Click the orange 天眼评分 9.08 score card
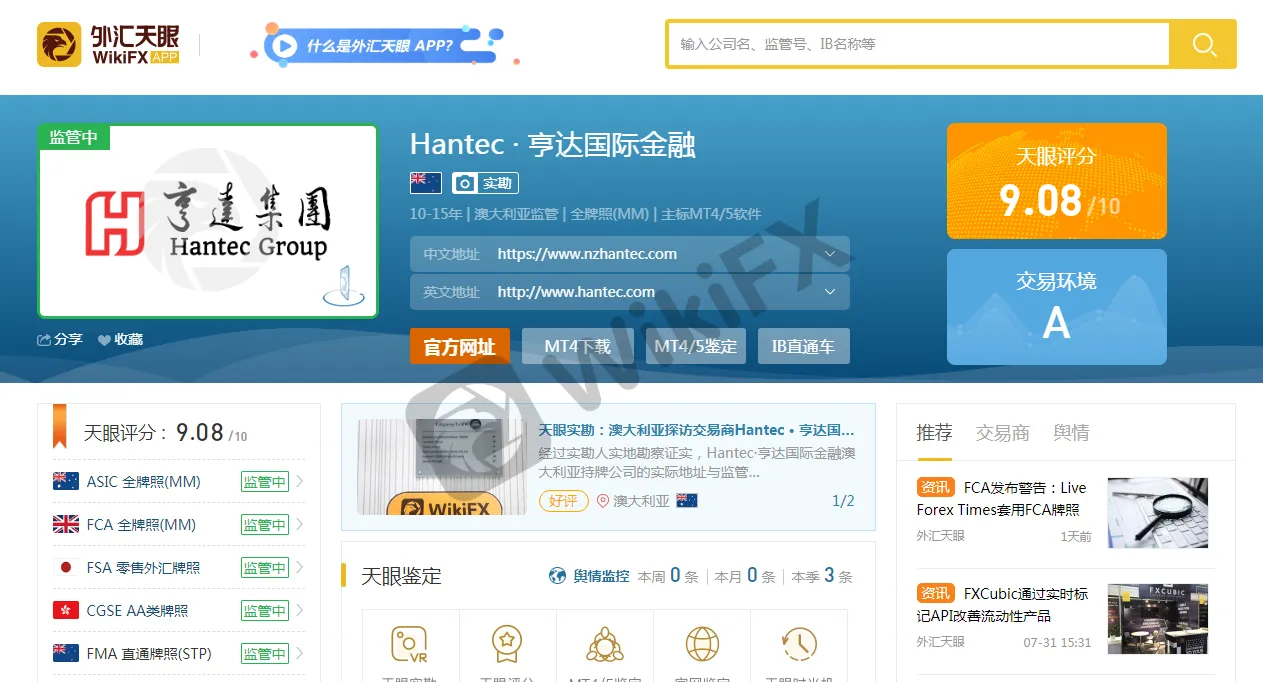1263x682 pixels. [1056, 181]
